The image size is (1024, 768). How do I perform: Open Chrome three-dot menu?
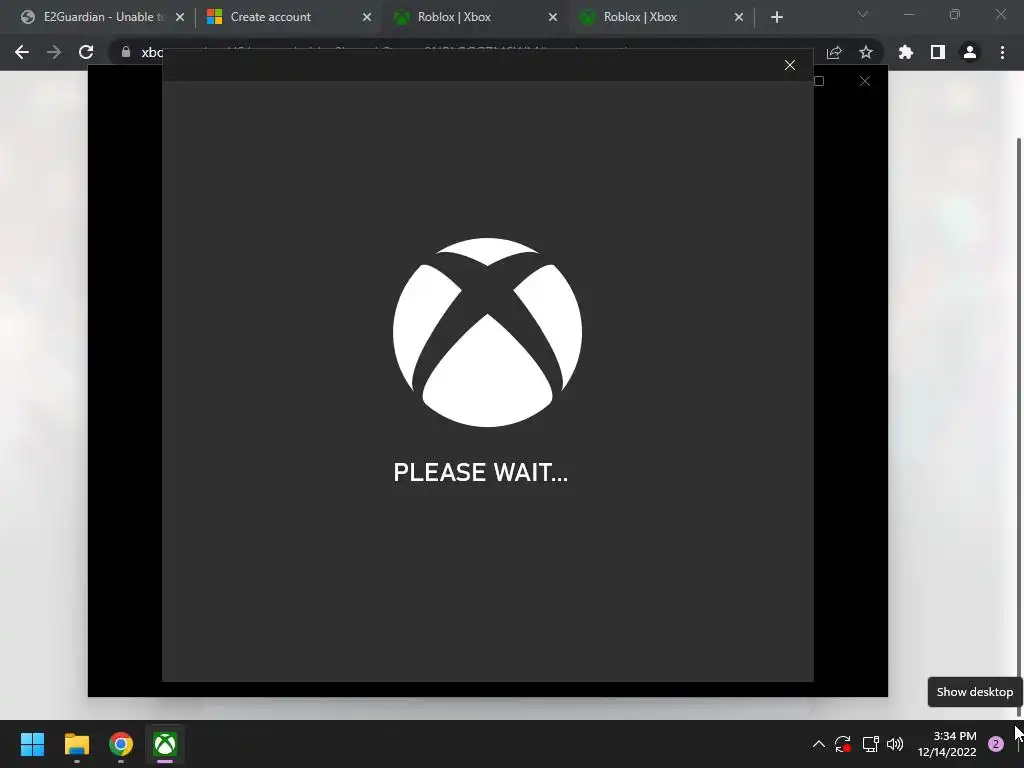[x=1002, y=52]
